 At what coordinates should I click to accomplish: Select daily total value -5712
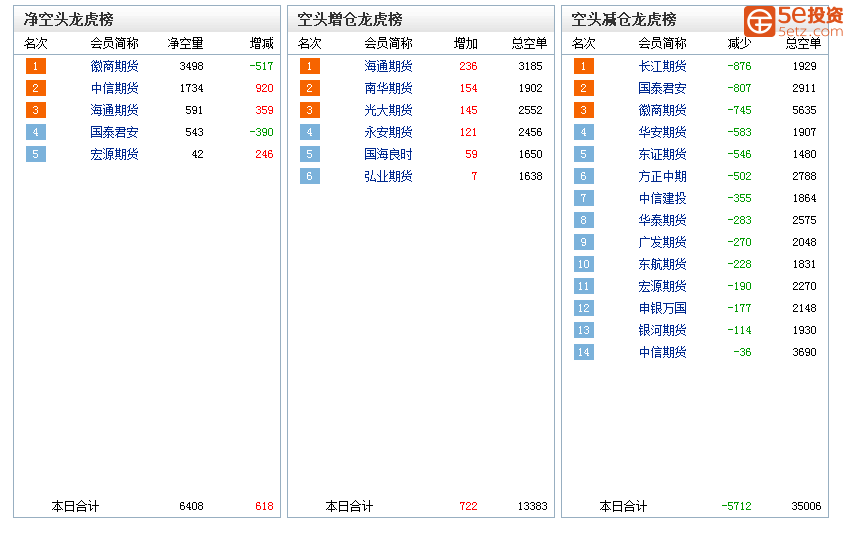[736, 506]
